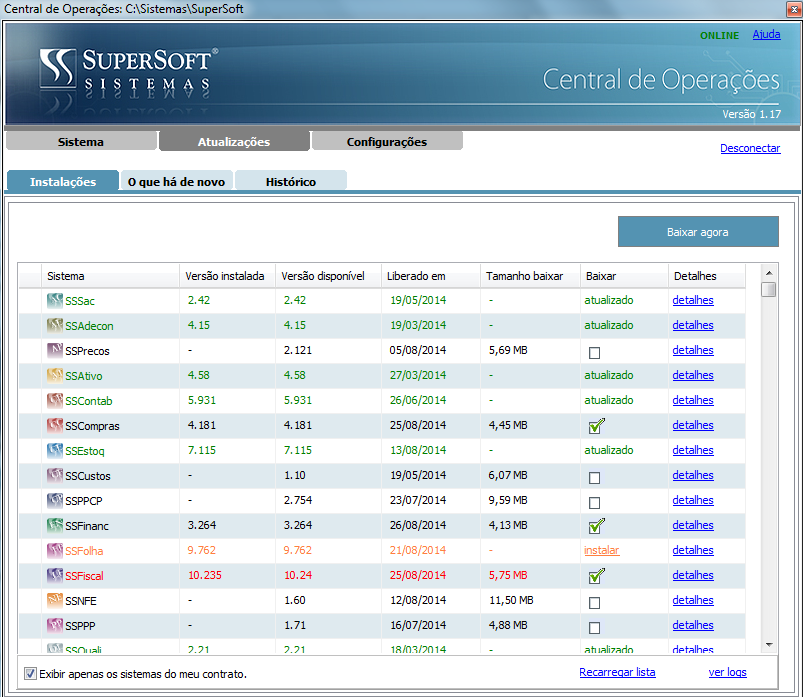Click the 'Tamanho baixar' column header

[x=530, y=276]
